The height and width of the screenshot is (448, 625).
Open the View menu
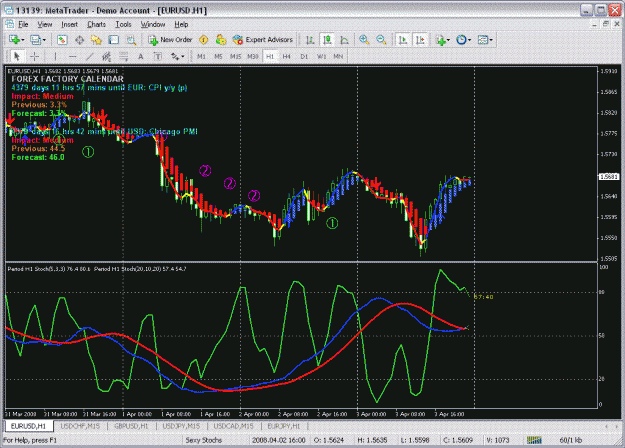[45, 24]
